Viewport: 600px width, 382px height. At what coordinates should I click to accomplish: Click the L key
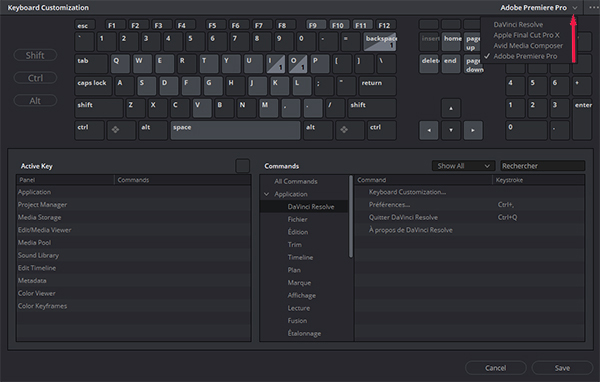pyautogui.click(x=302, y=86)
